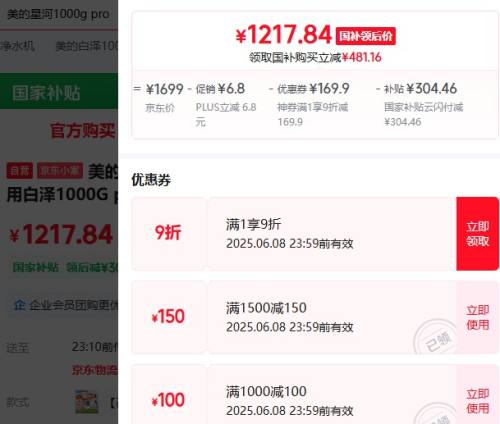Claim the 9折 coupon with 立即领取
The image size is (500, 424).
[x=477, y=234]
